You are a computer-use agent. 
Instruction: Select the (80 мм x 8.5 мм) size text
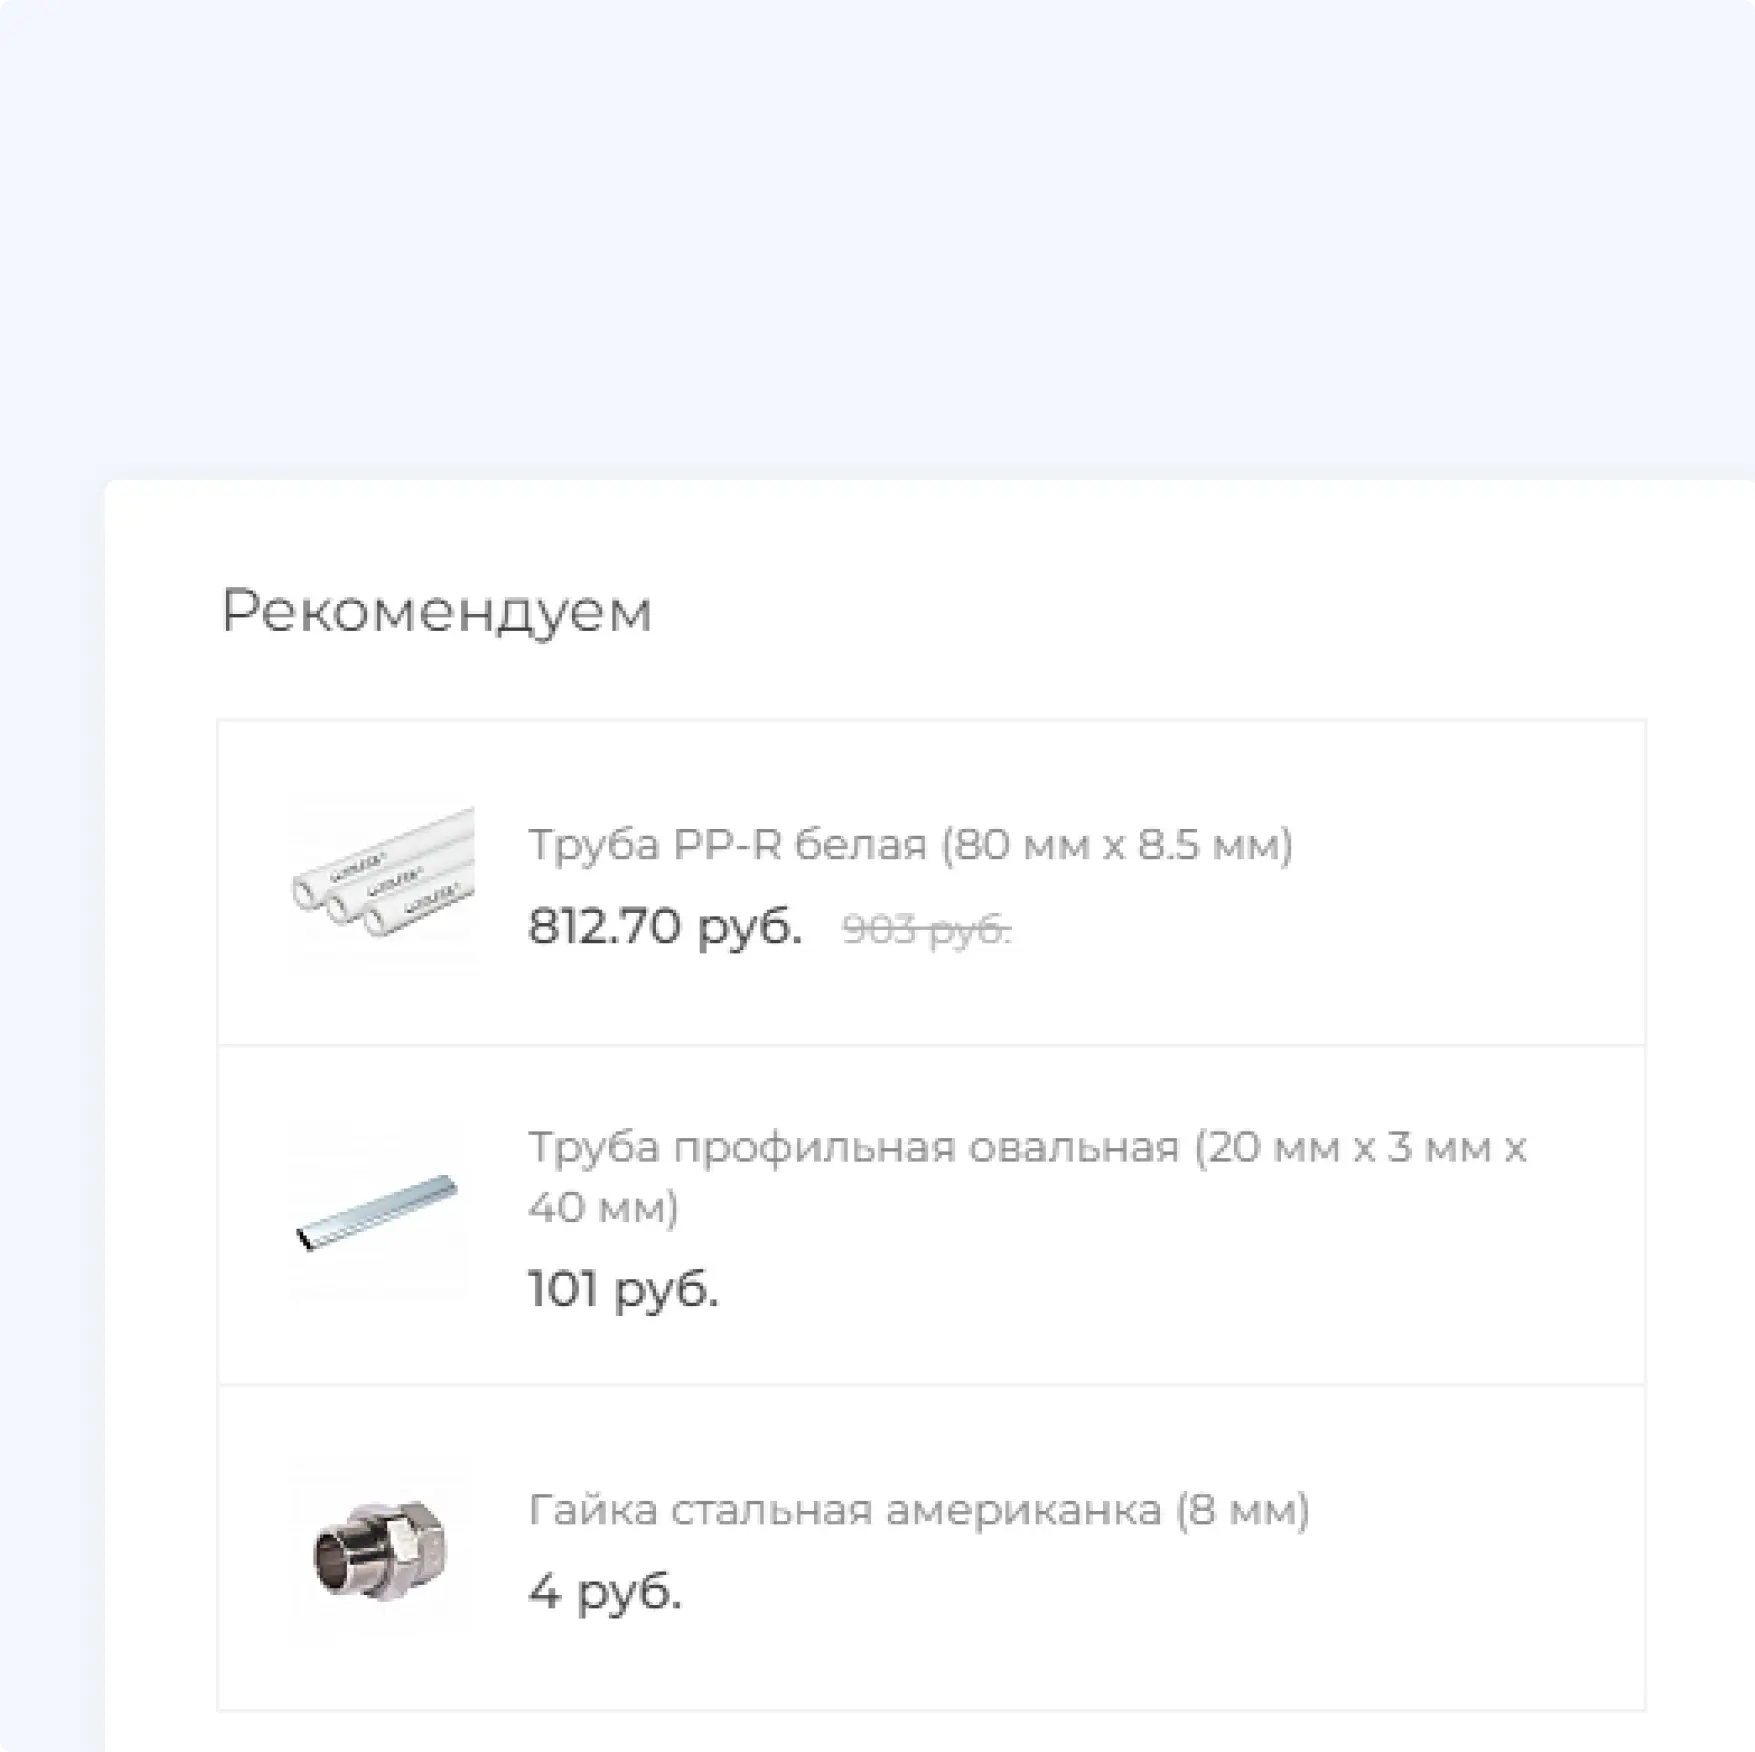click(1116, 845)
